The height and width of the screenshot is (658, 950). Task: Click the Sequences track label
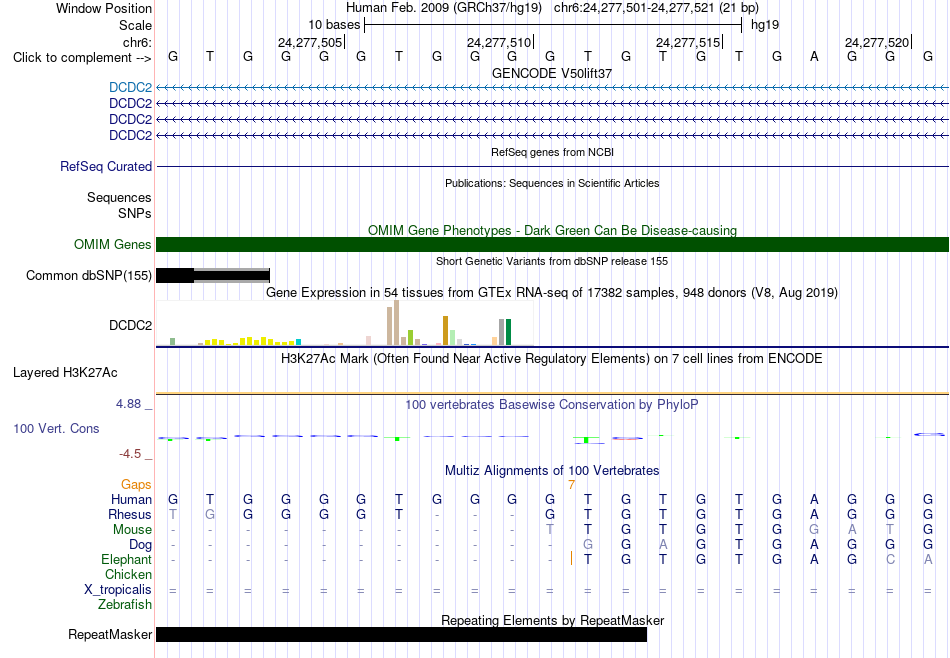[119, 198]
